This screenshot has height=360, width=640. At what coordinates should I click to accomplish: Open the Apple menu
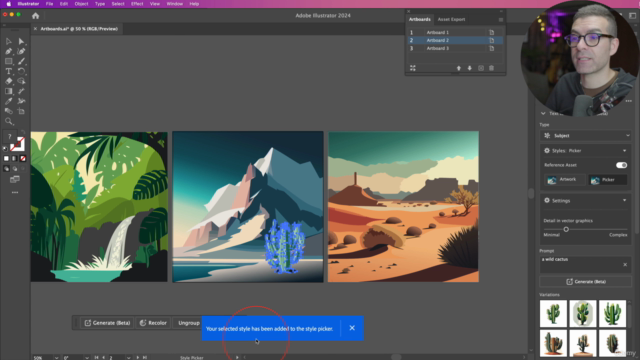tap(8, 4)
